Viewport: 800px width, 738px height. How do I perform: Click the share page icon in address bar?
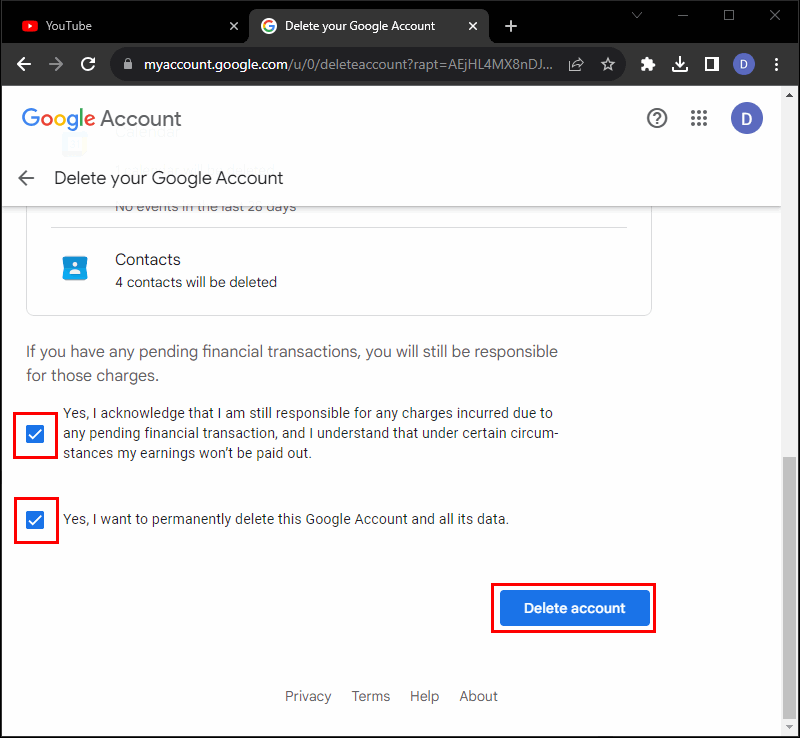(x=576, y=64)
